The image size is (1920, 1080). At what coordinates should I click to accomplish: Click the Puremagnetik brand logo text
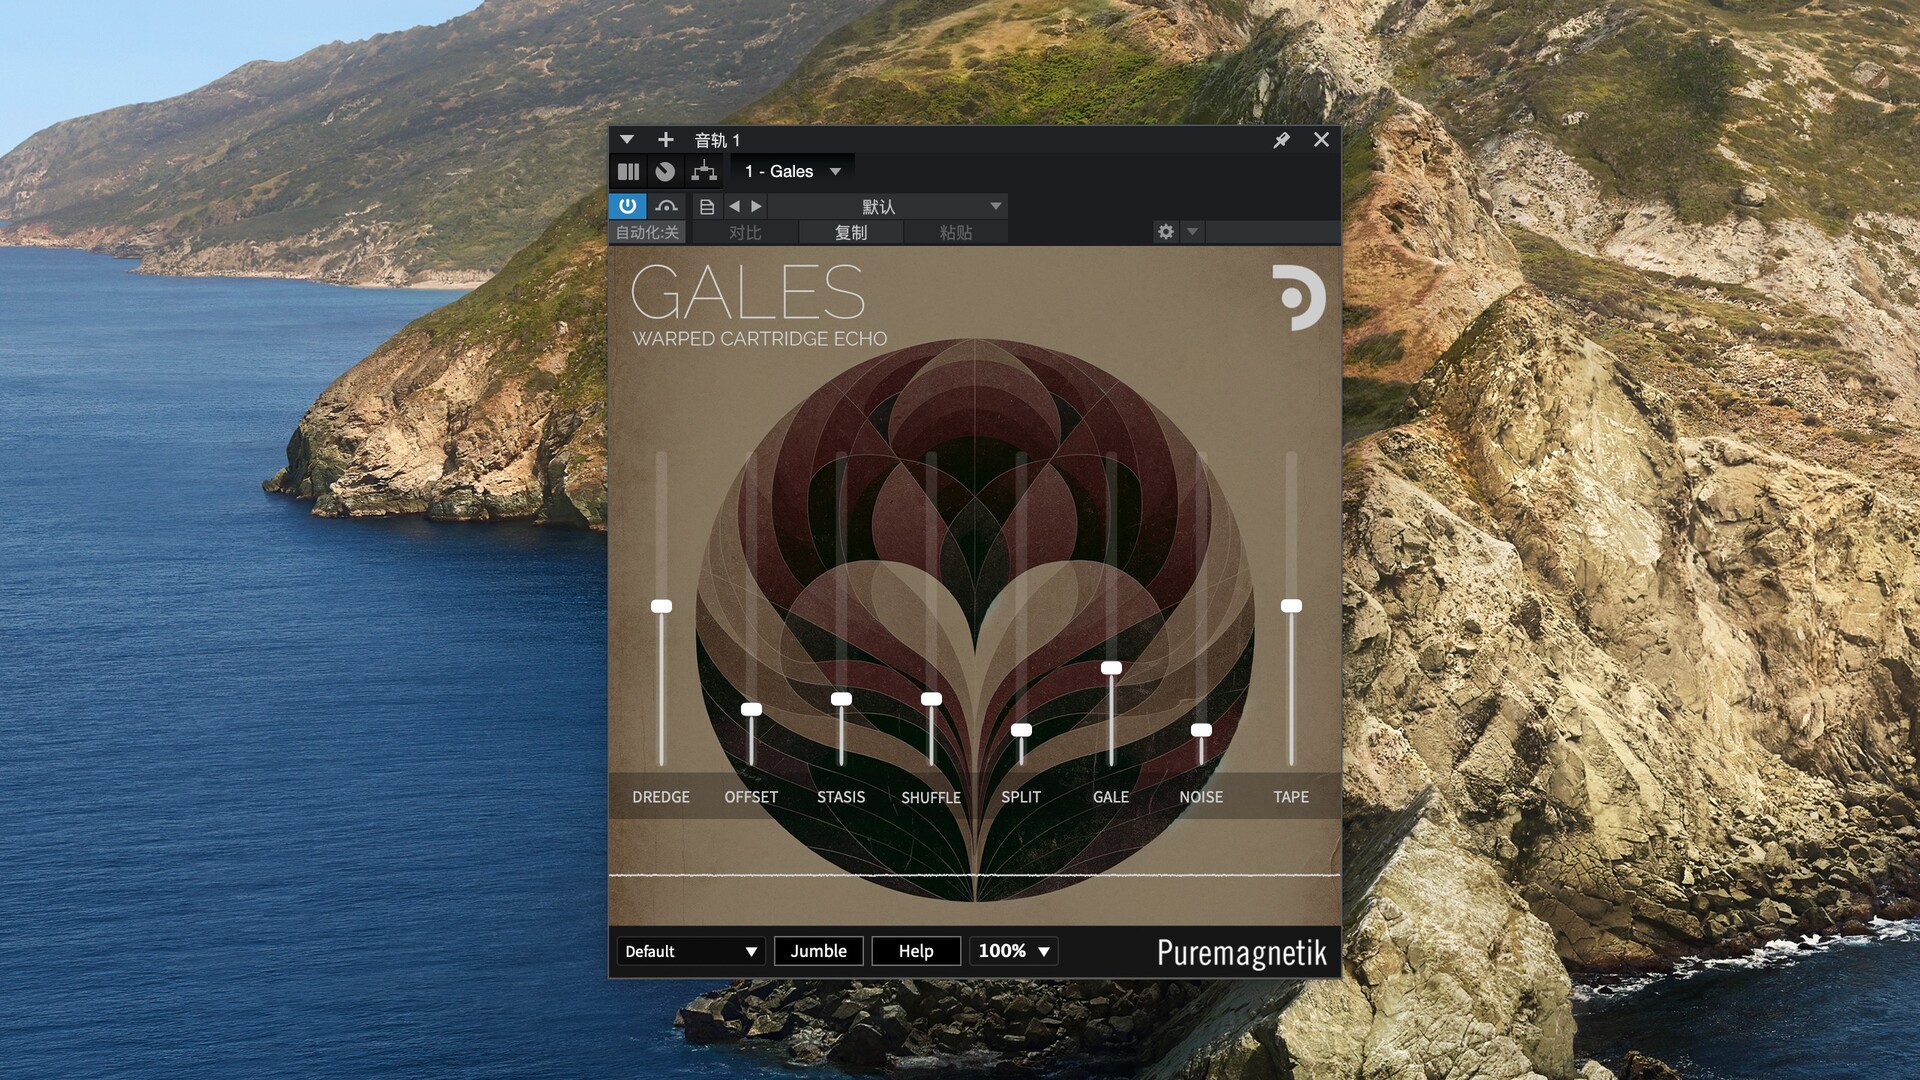tap(1242, 953)
